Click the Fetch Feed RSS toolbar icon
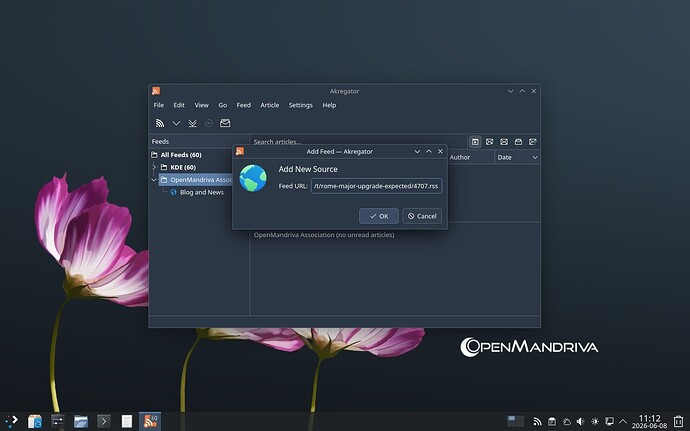Image resolution: width=690 pixels, height=431 pixels. click(x=160, y=123)
